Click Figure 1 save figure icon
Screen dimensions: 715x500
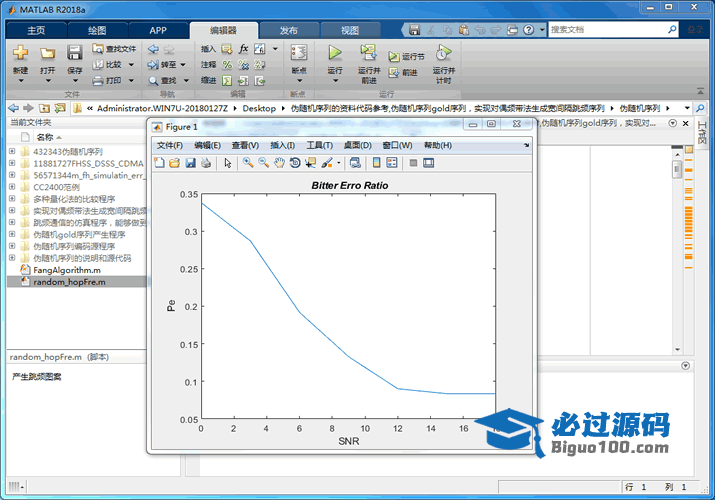tap(191, 163)
